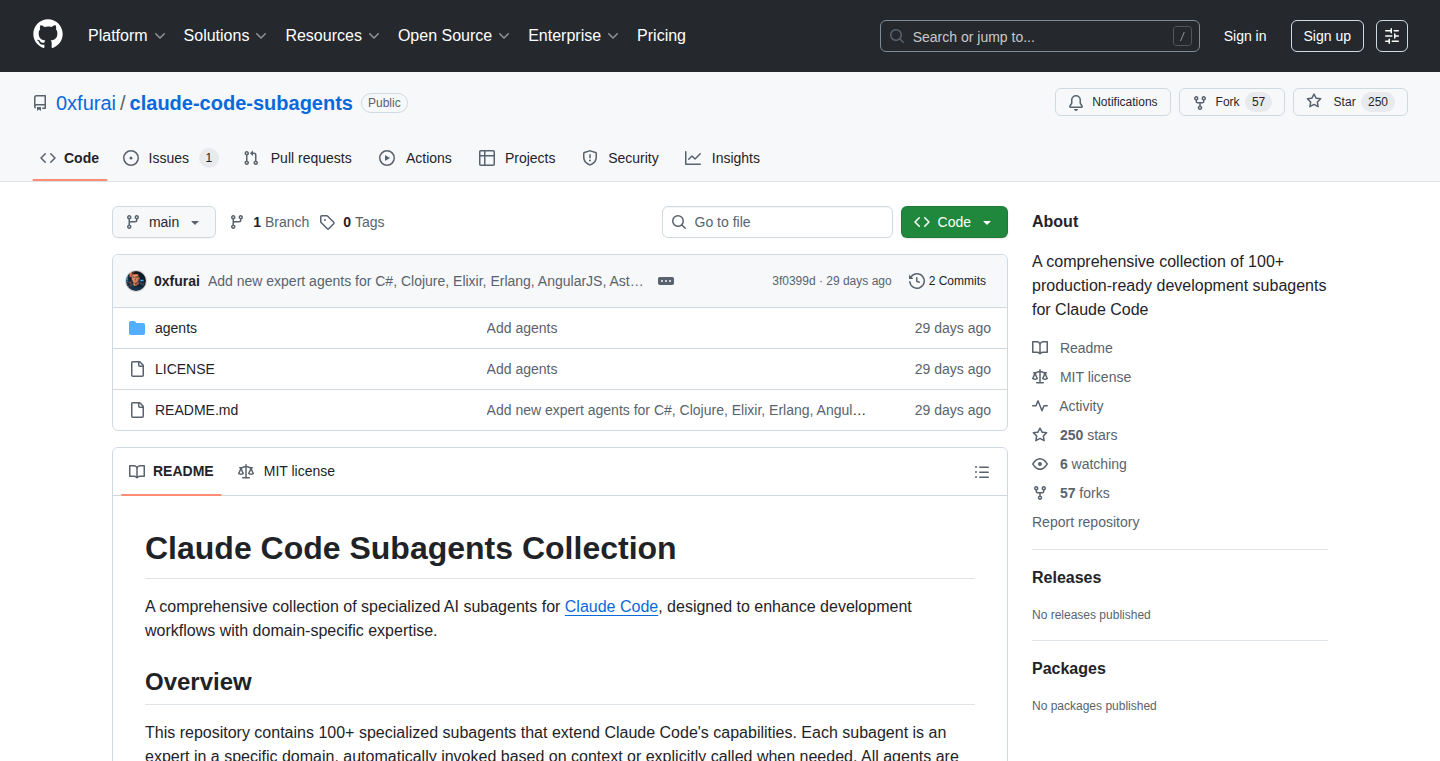This screenshot has height=761, width=1440.
Task: Click the book icon beside Readme
Action: (1040, 348)
